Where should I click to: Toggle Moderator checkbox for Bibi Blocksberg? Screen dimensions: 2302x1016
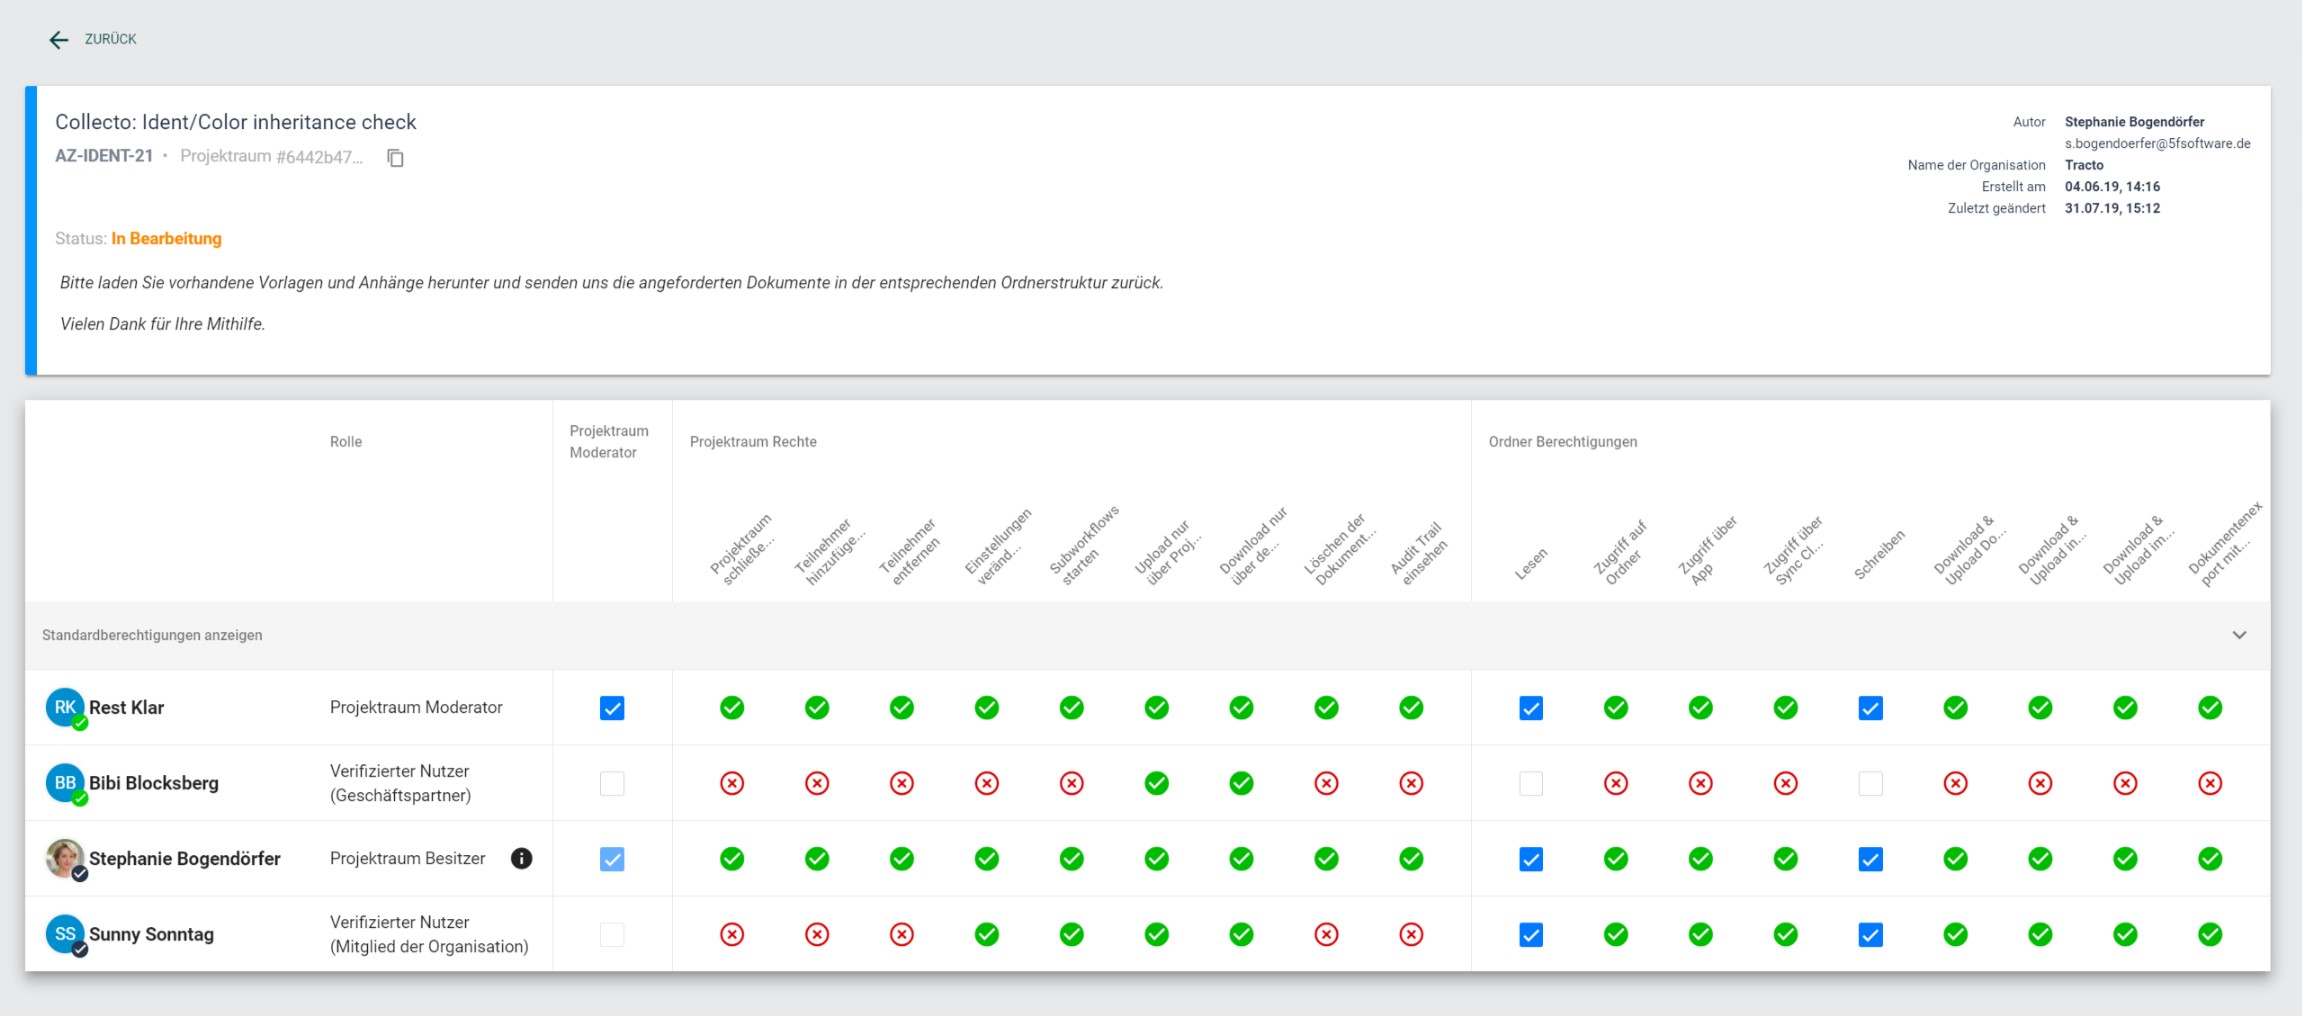pos(612,783)
